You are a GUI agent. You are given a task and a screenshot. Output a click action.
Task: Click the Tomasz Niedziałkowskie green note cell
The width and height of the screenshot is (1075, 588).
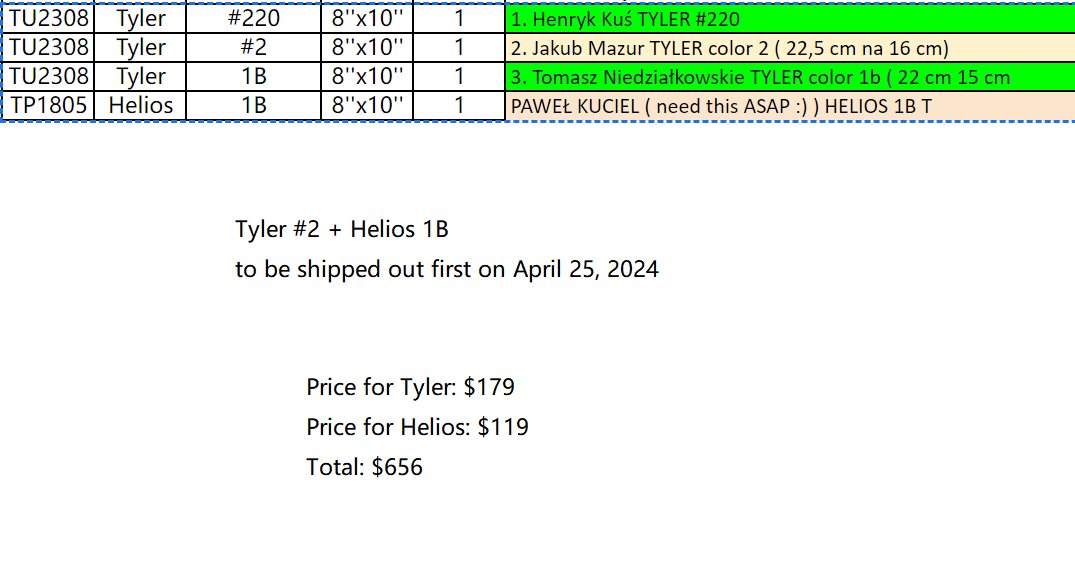(790, 77)
